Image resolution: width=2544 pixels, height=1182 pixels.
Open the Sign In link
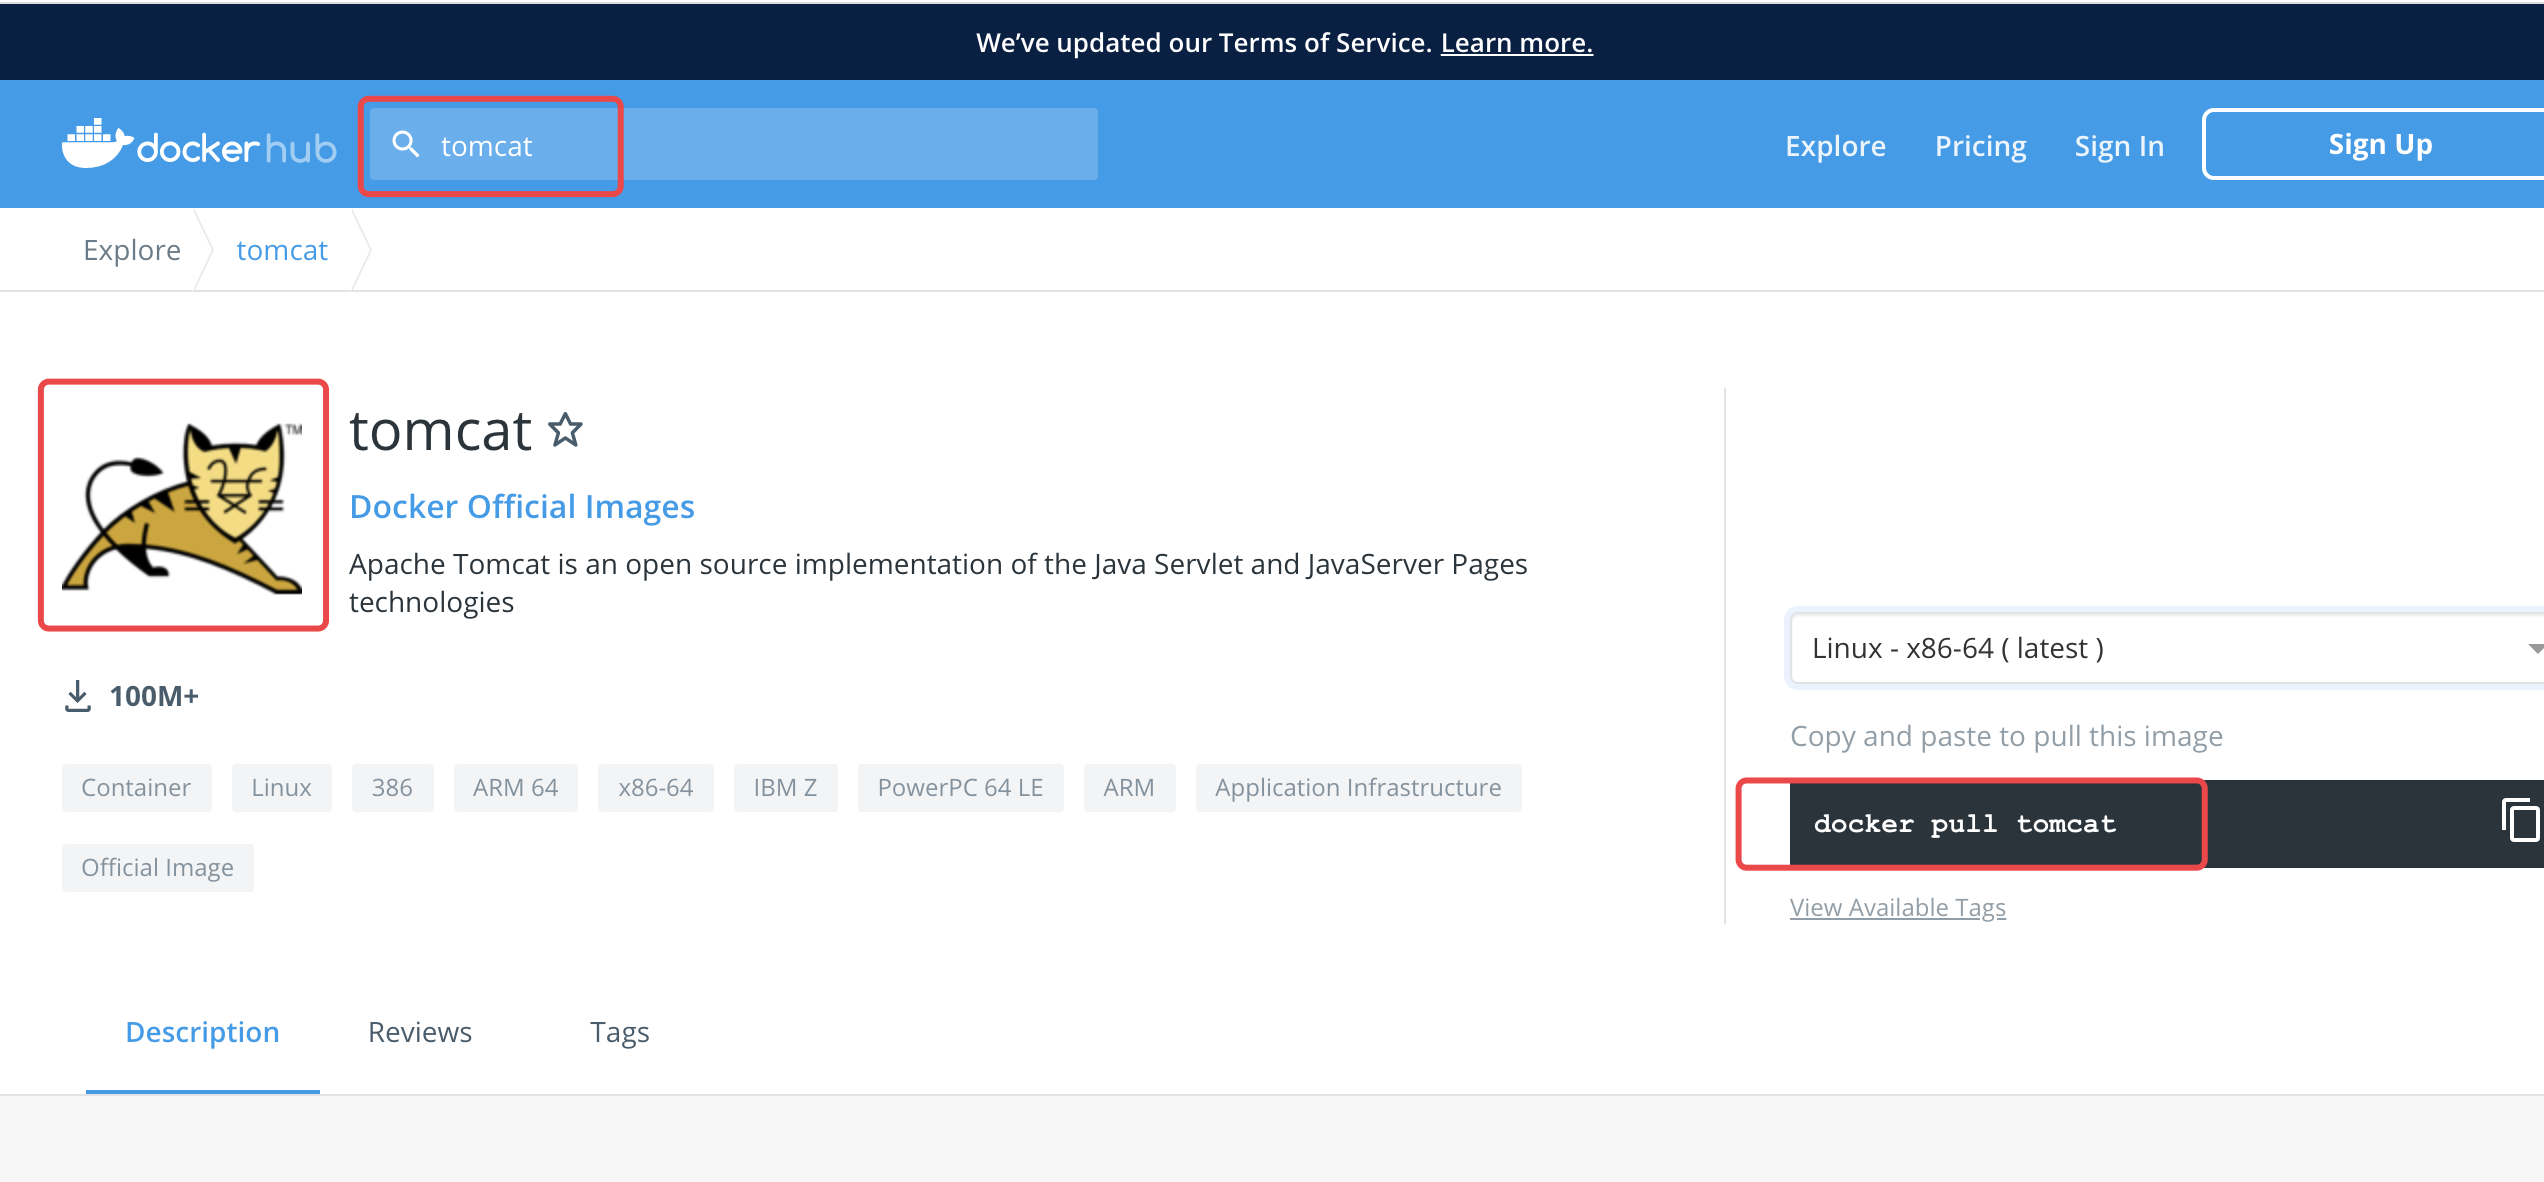[x=2119, y=146]
